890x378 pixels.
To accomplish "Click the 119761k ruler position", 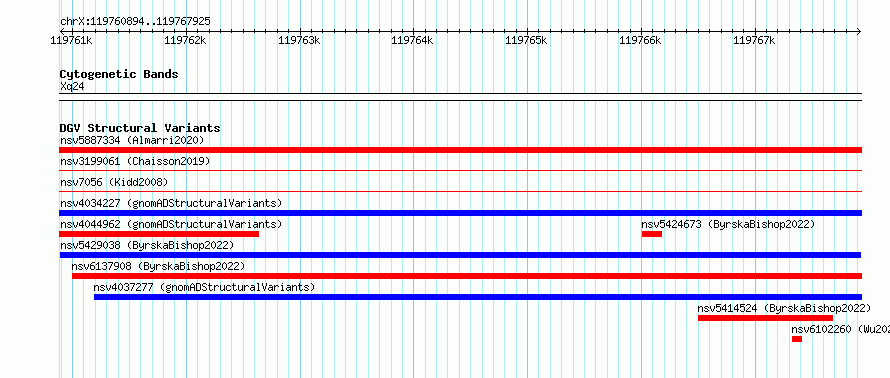I will point(72,40).
